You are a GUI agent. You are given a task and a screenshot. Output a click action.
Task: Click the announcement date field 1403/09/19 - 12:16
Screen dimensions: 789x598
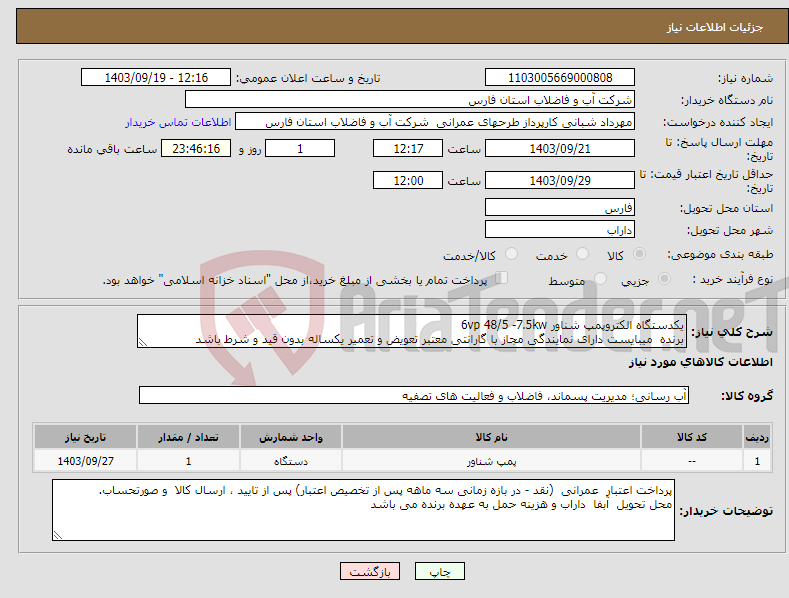point(156,78)
